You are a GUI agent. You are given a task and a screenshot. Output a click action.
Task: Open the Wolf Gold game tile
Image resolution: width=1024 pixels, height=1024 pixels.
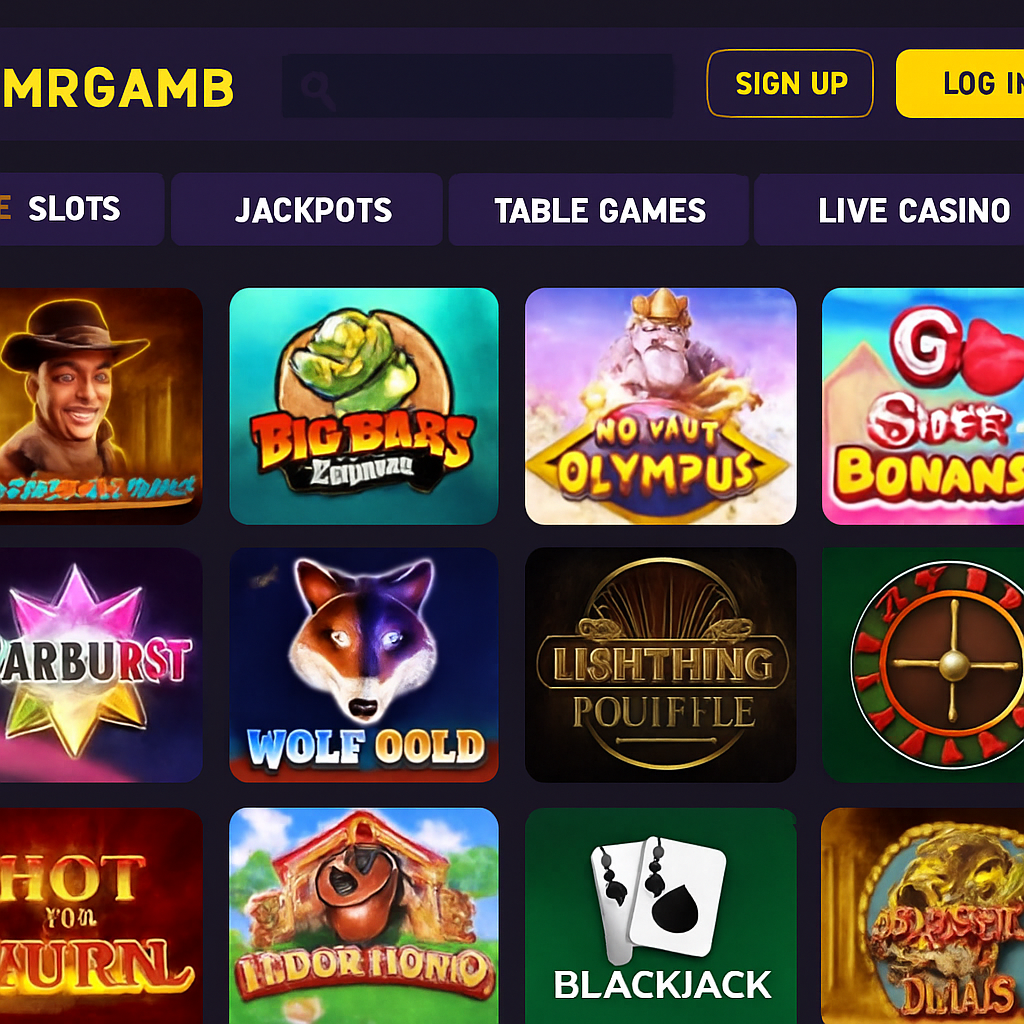point(364,665)
